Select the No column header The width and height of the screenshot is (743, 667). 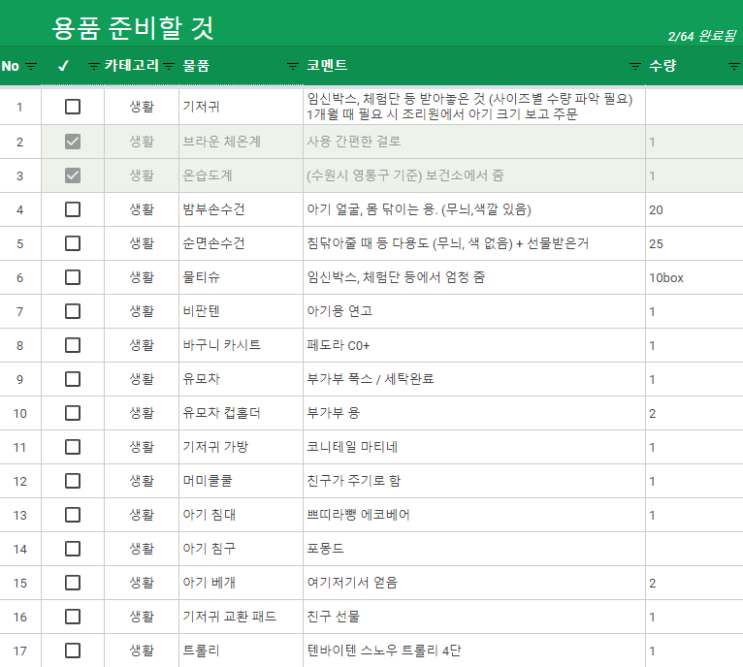10,66
